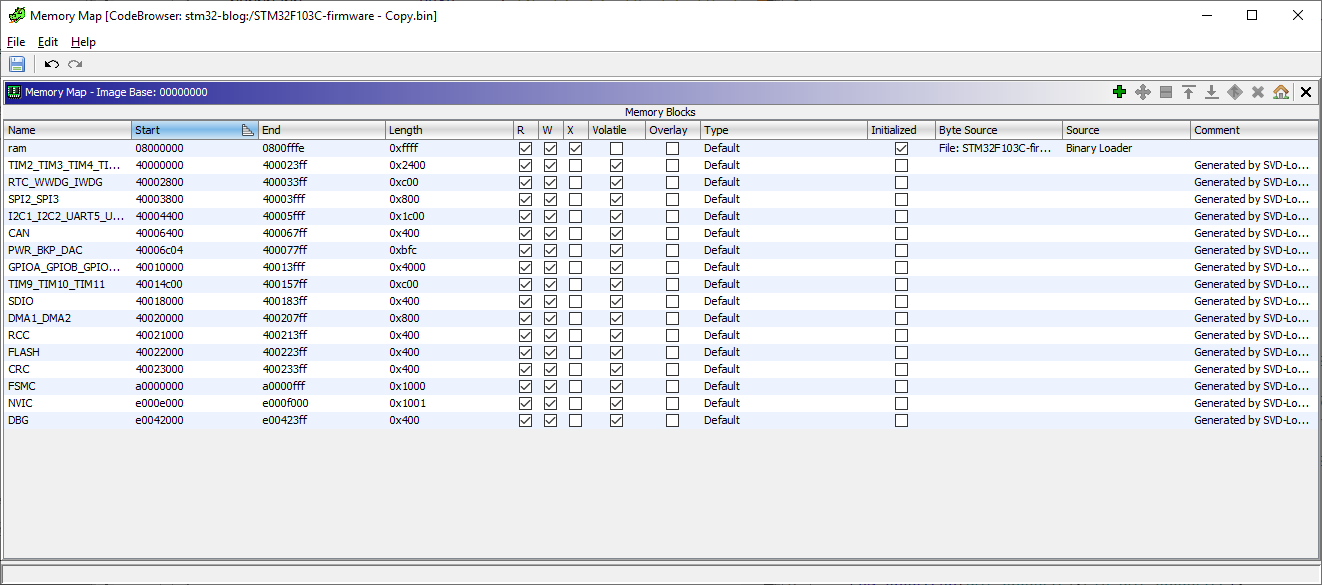Click the Undo arrow icon
The image size is (1322, 585).
click(52, 64)
